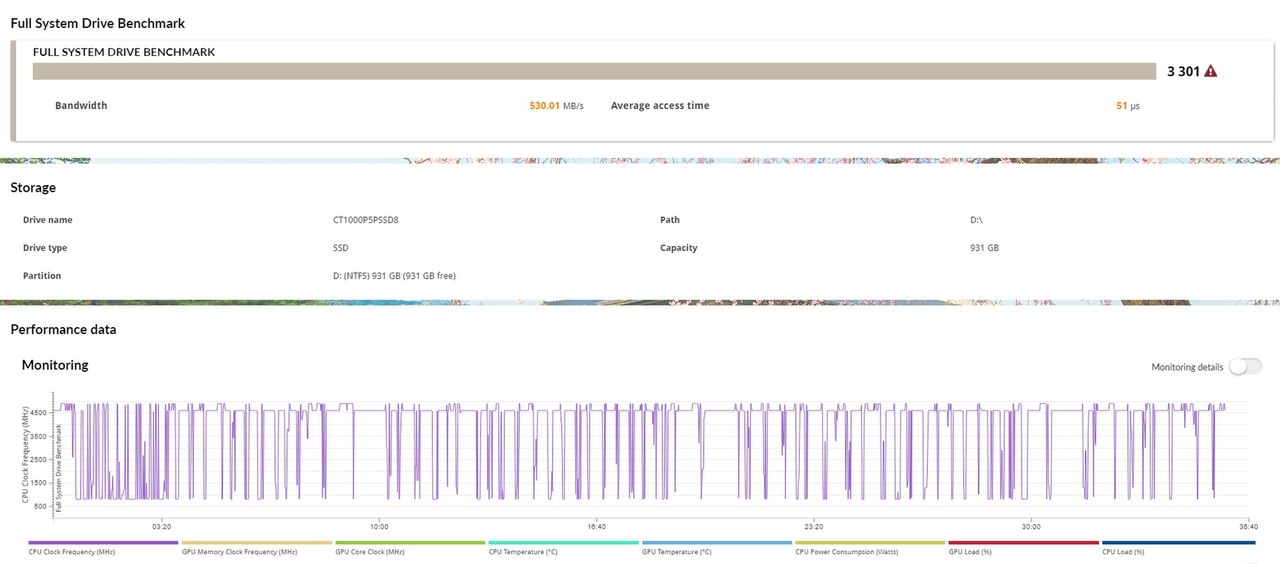Click the Full System Drive Benchmark page title
The height and width of the screenshot is (564, 1280).
click(97, 23)
